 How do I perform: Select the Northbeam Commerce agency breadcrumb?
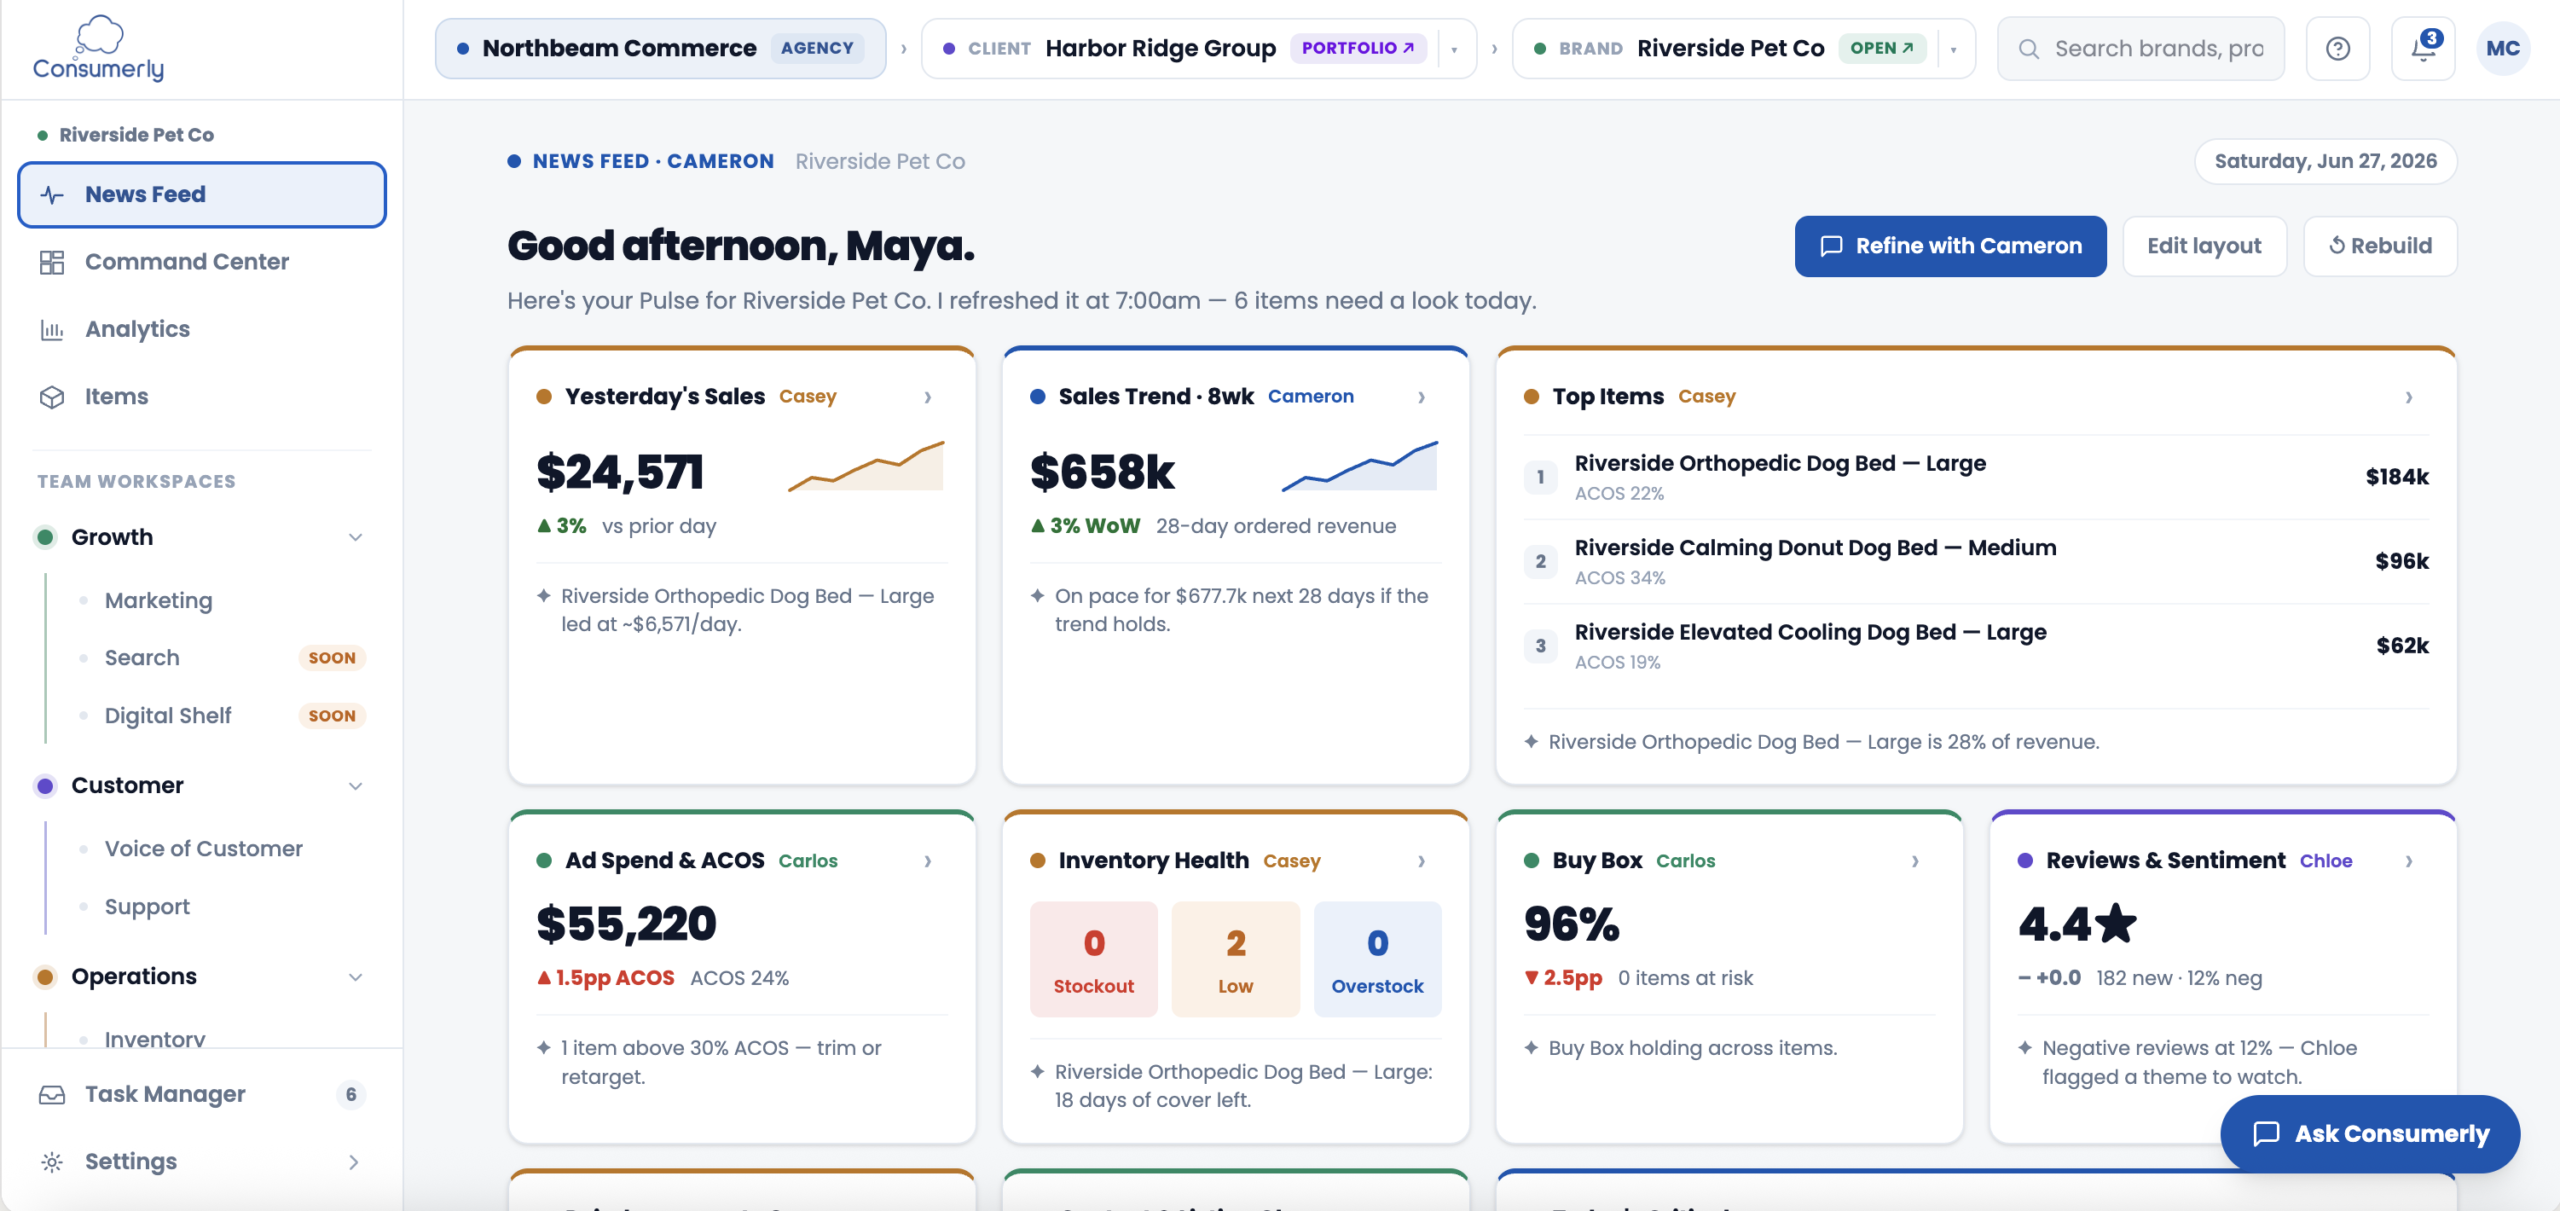click(x=660, y=48)
